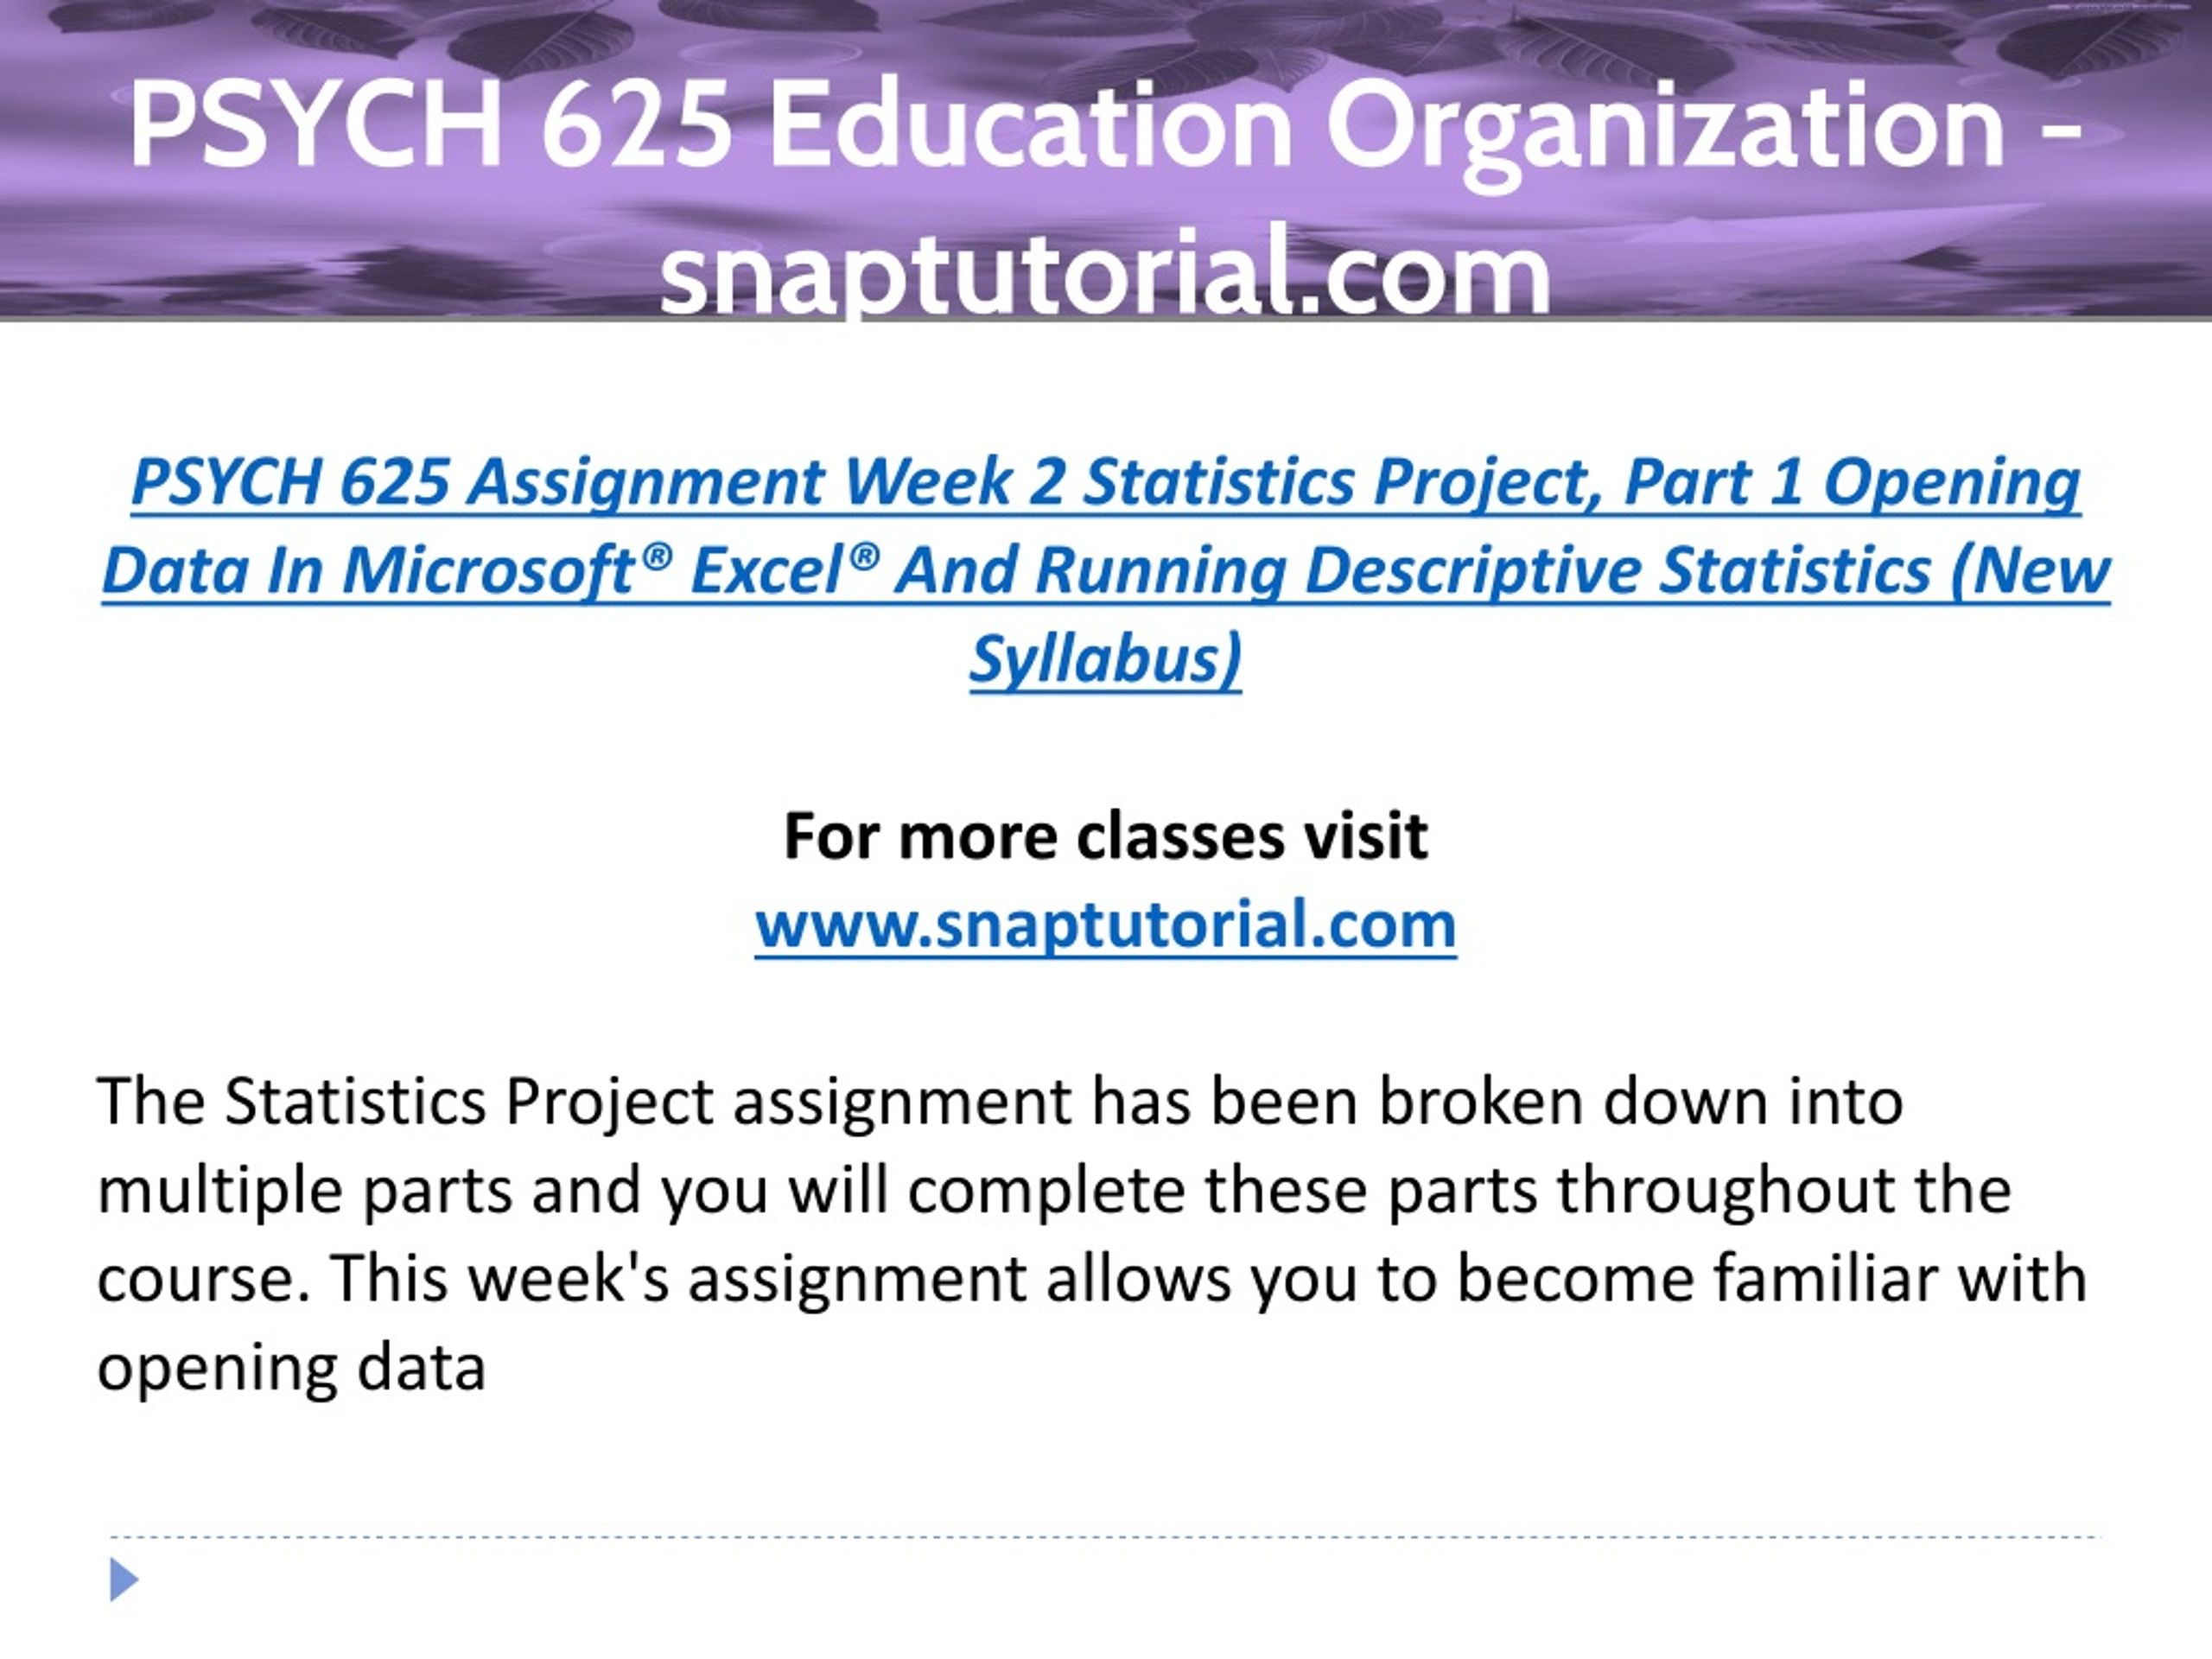Image resolution: width=2212 pixels, height=1659 pixels.
Task: Click the word 'Organization' in the title
Action: point(1666,127)
